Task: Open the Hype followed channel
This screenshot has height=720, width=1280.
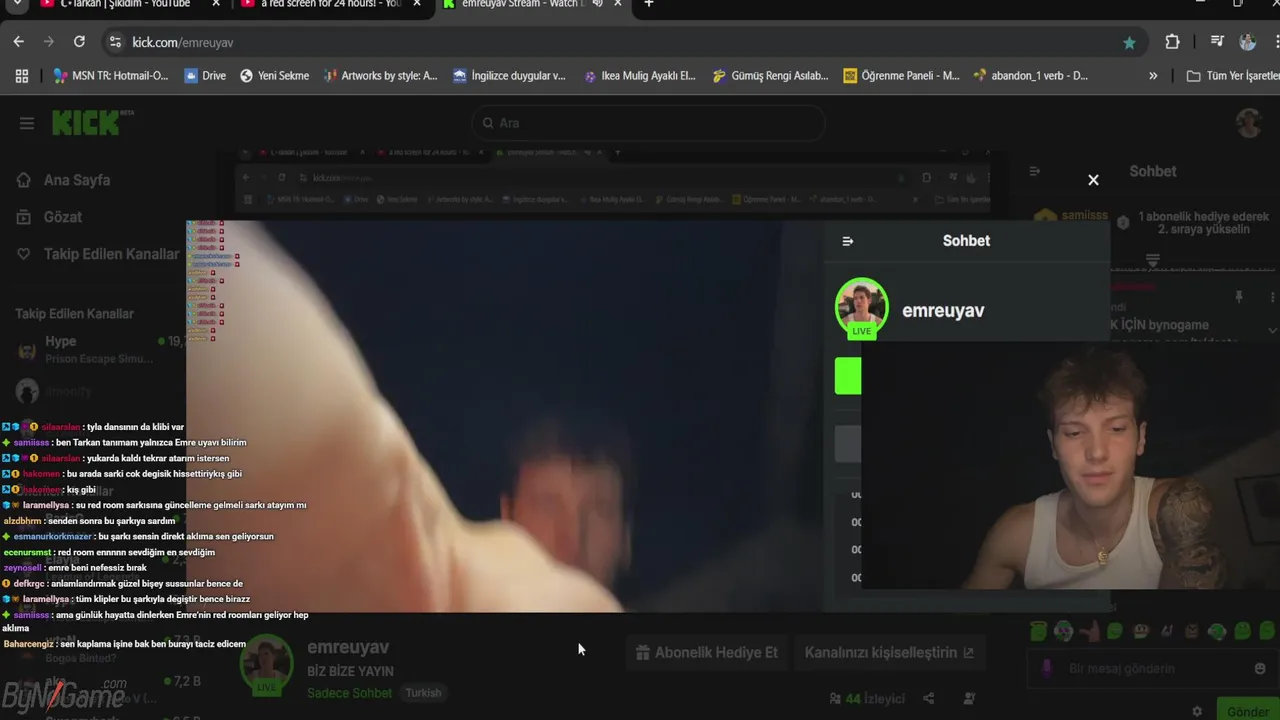Action: point(98,349)
